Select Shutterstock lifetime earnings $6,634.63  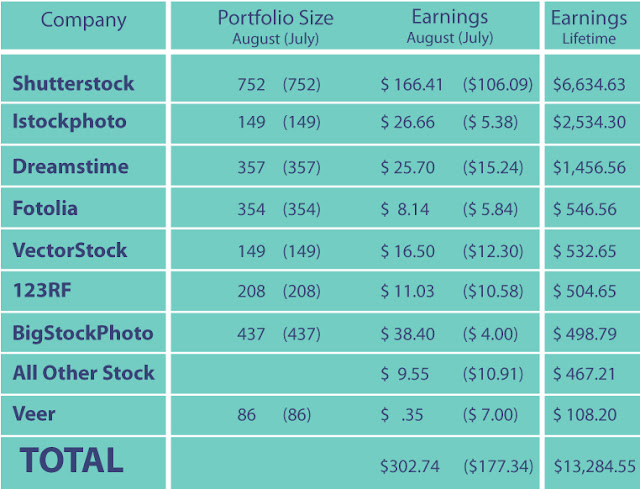click(x=589, y=84)
